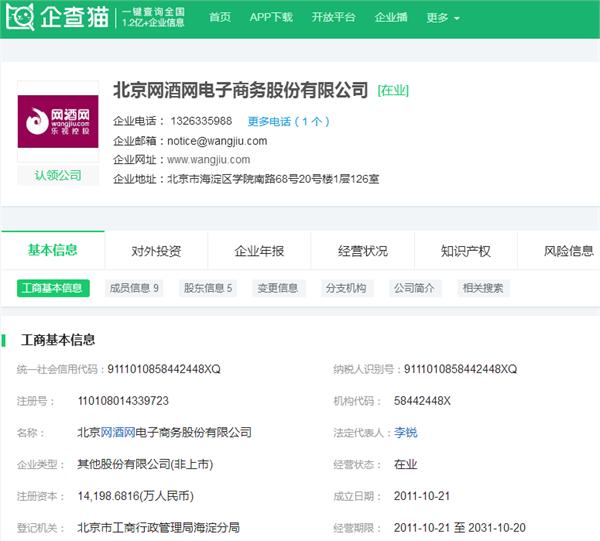Click the 纳税人识别号 value 9111010858442448XQ

pos(460,369)
